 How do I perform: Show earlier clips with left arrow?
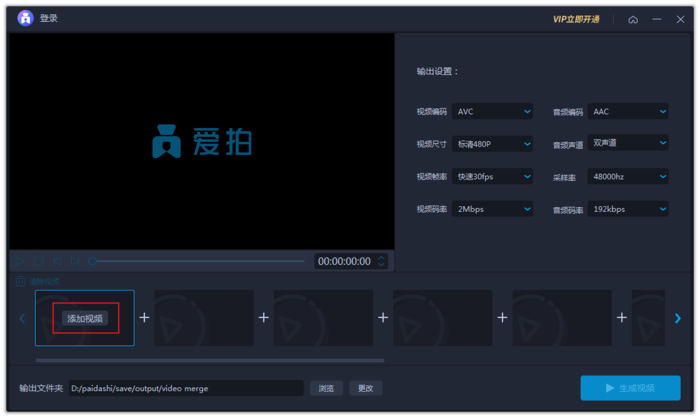(x=22, y=318)
